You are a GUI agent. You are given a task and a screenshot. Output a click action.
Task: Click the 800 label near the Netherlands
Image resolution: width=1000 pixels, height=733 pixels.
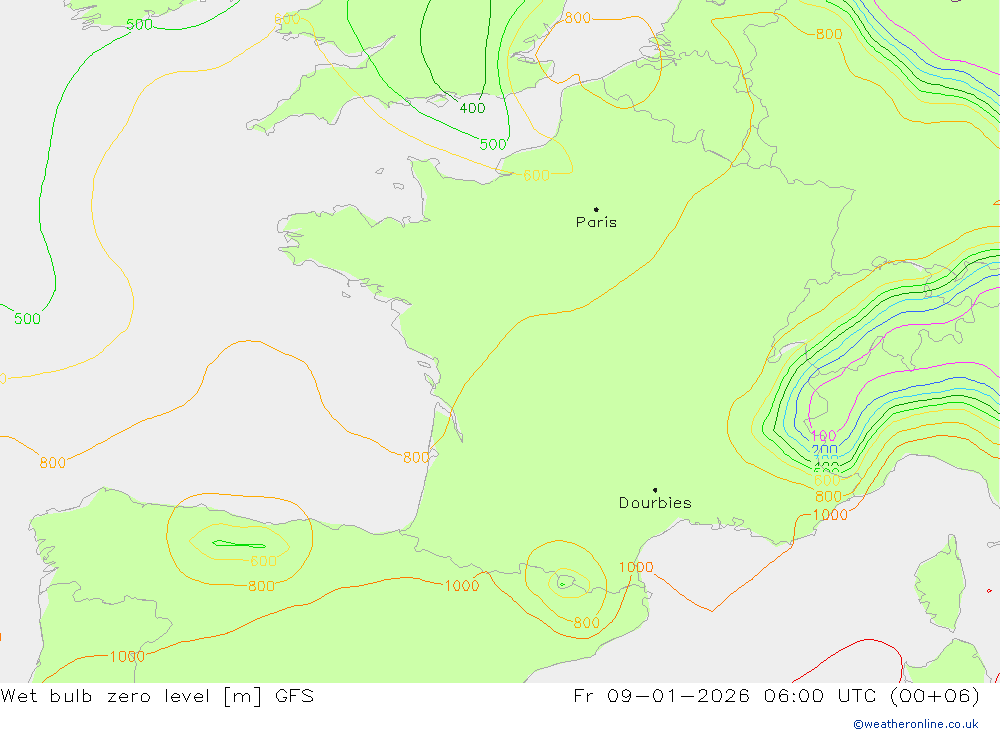pos(578,18)
